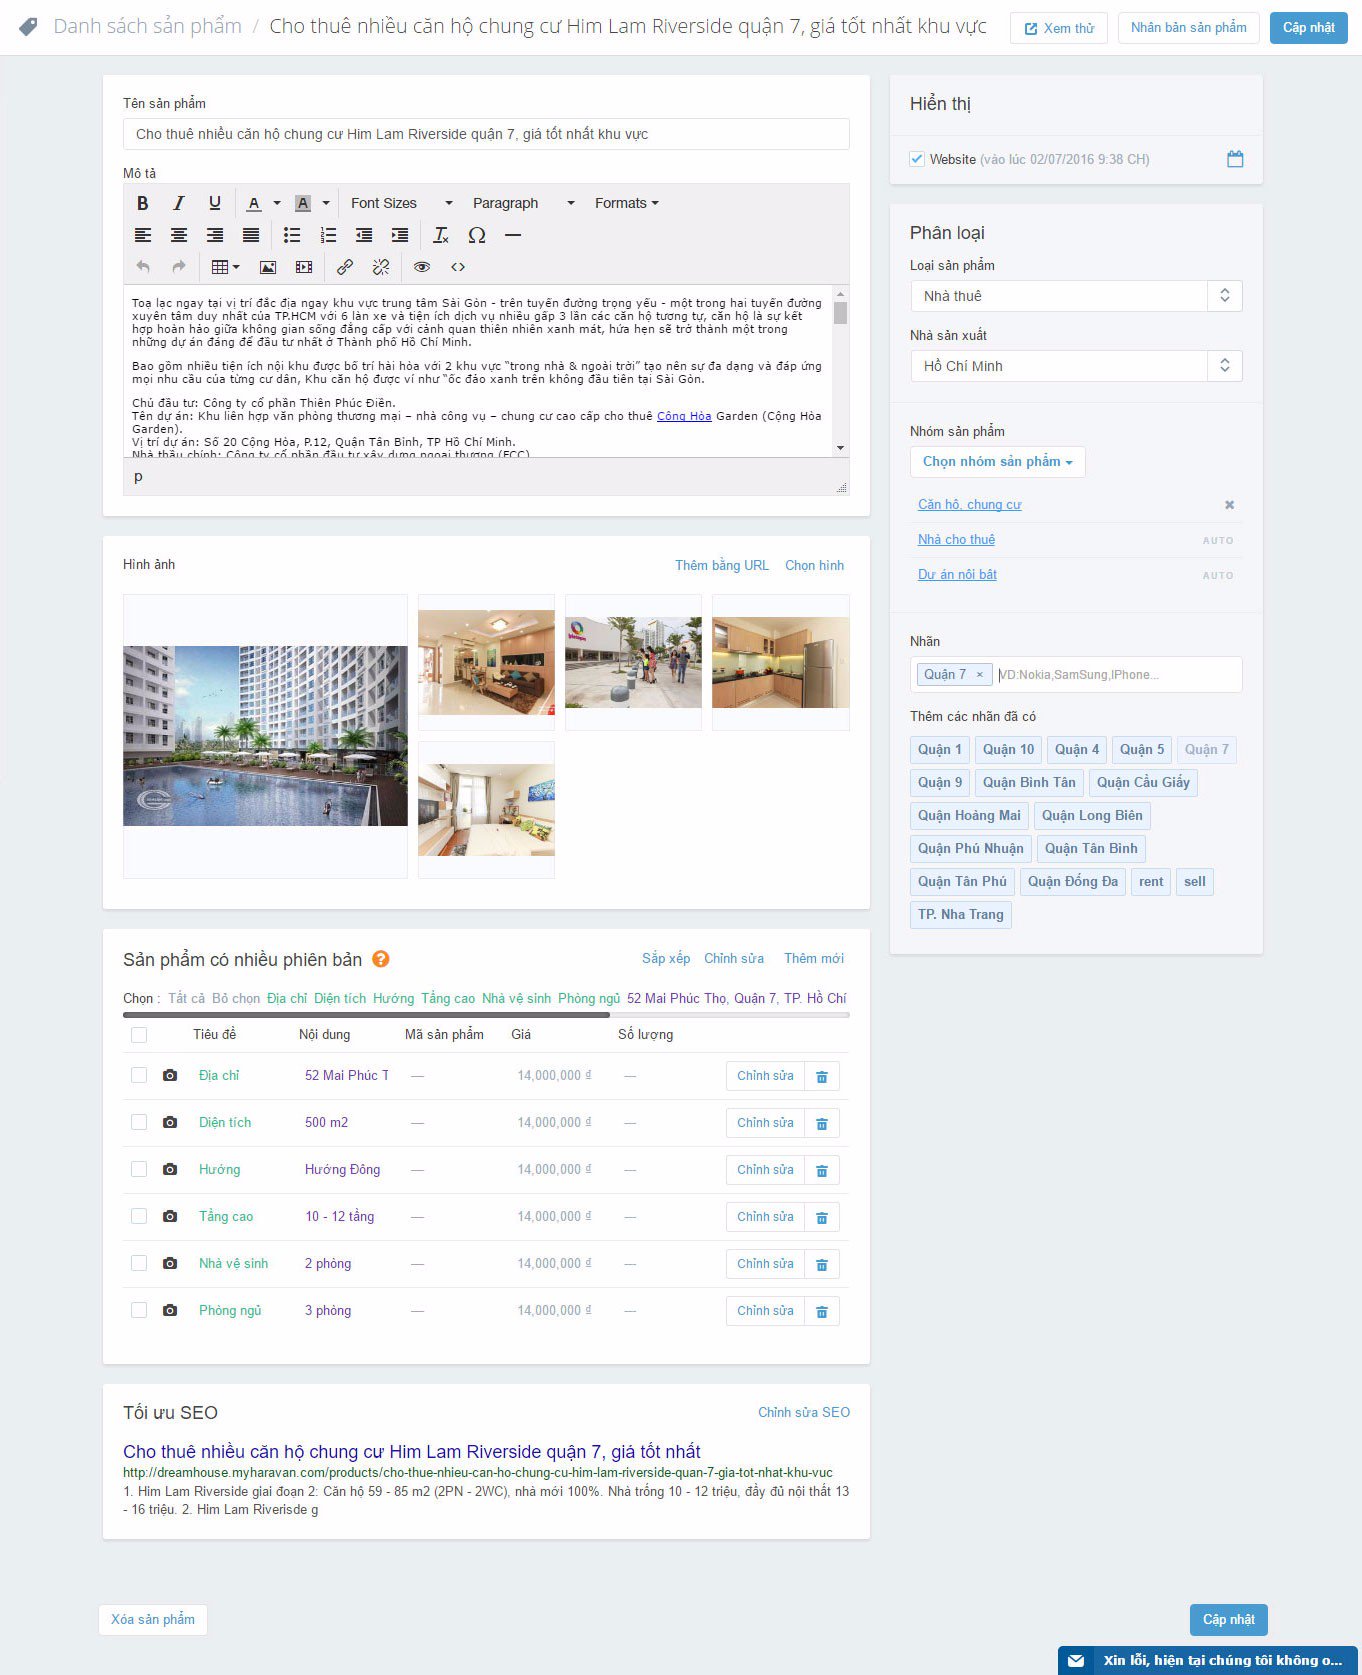Image resolution: width=1362 pixels, height=1675 pixels.
Task: Center align text in description editor
Action: click(179, 235)
